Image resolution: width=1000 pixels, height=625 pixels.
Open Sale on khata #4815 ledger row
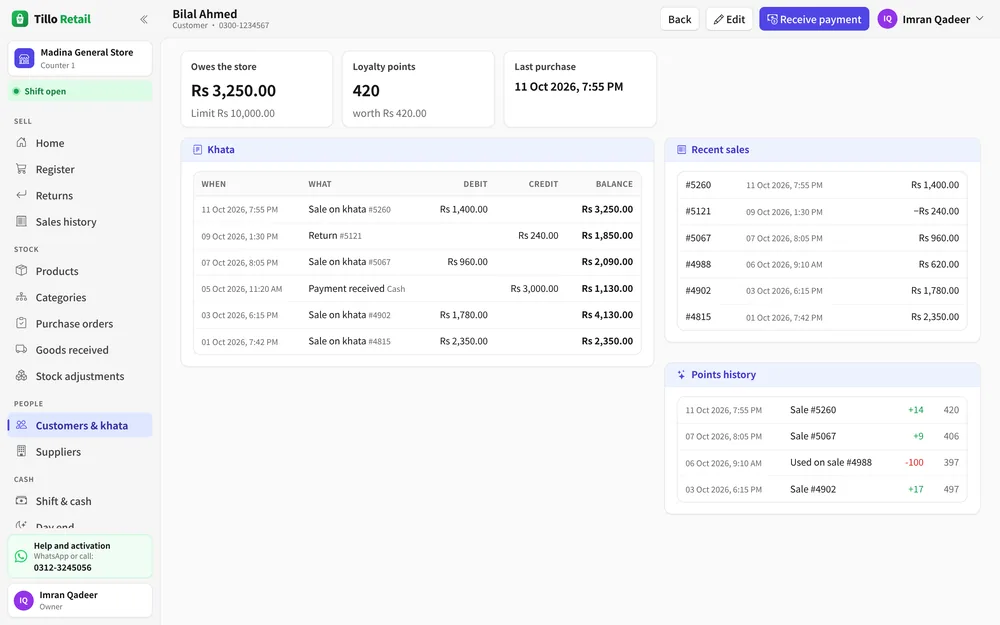417,341
